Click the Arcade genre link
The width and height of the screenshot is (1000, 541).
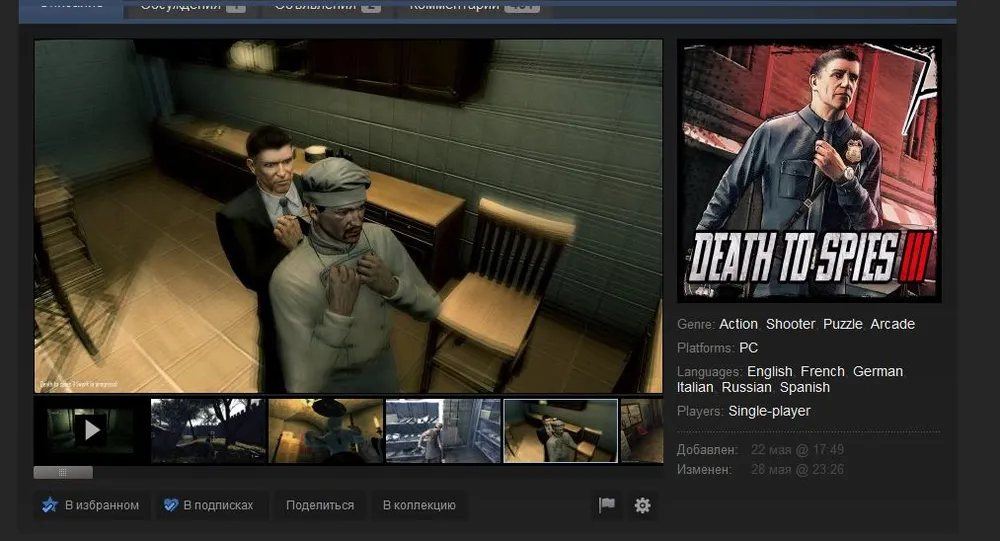click(892, 324)
